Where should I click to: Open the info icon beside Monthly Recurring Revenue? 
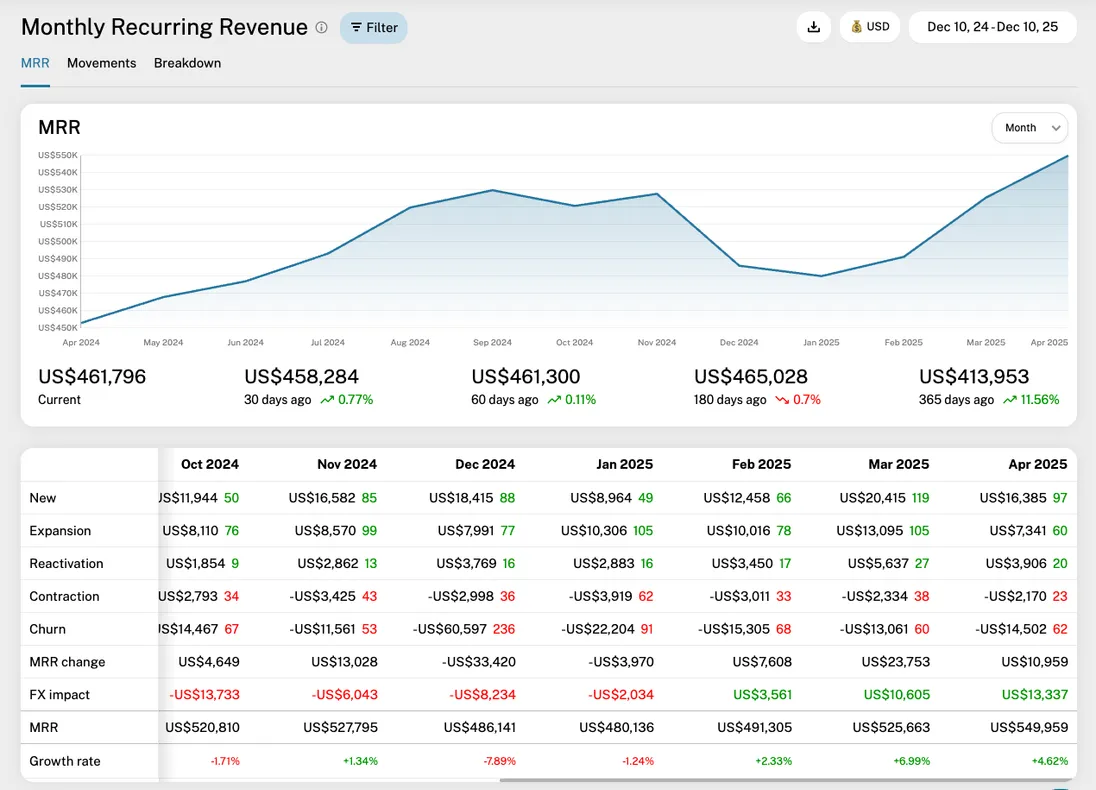[x=321, y=28]
